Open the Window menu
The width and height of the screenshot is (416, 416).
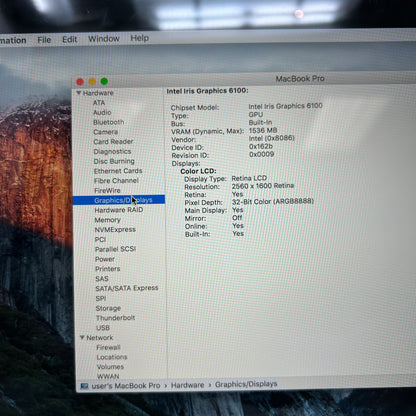click(x=104, y=39)
